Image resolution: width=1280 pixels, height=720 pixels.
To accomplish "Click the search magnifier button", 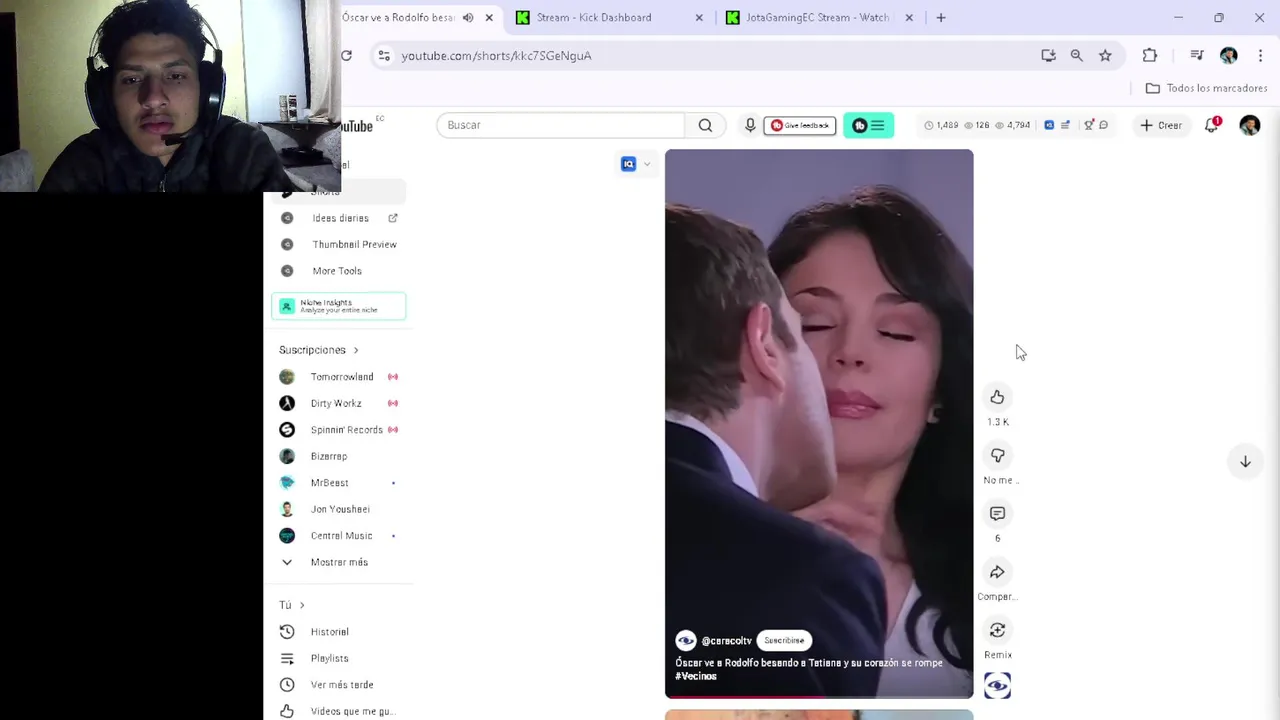I will coord(705,125).
